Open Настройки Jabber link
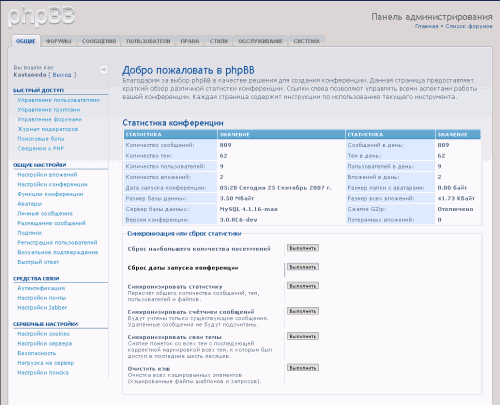The width and height of the screenshot is (500, 405). point(42,307)
